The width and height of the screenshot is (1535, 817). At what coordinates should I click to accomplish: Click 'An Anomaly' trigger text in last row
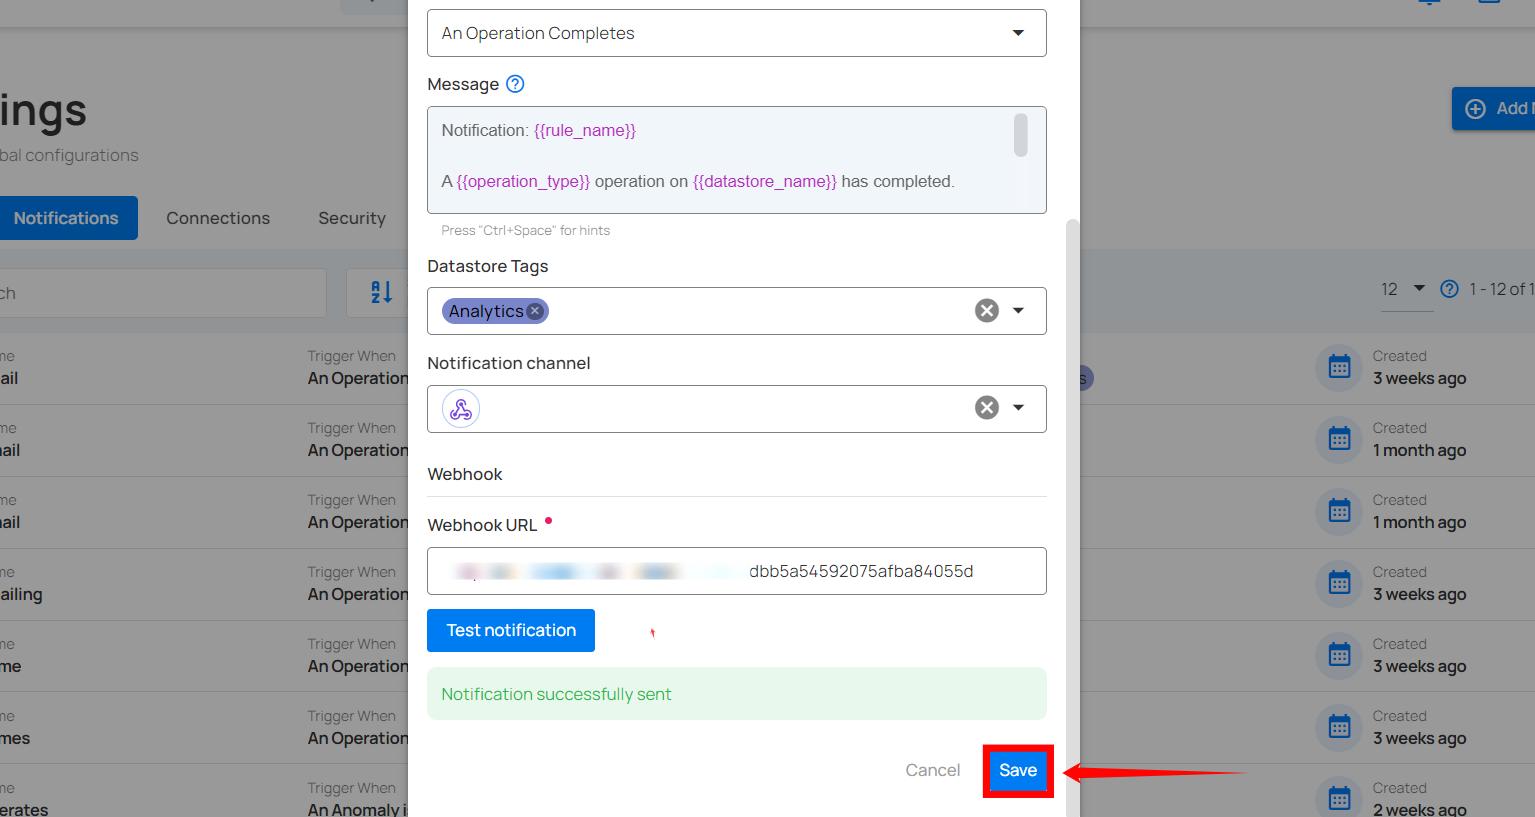[357, 810]
